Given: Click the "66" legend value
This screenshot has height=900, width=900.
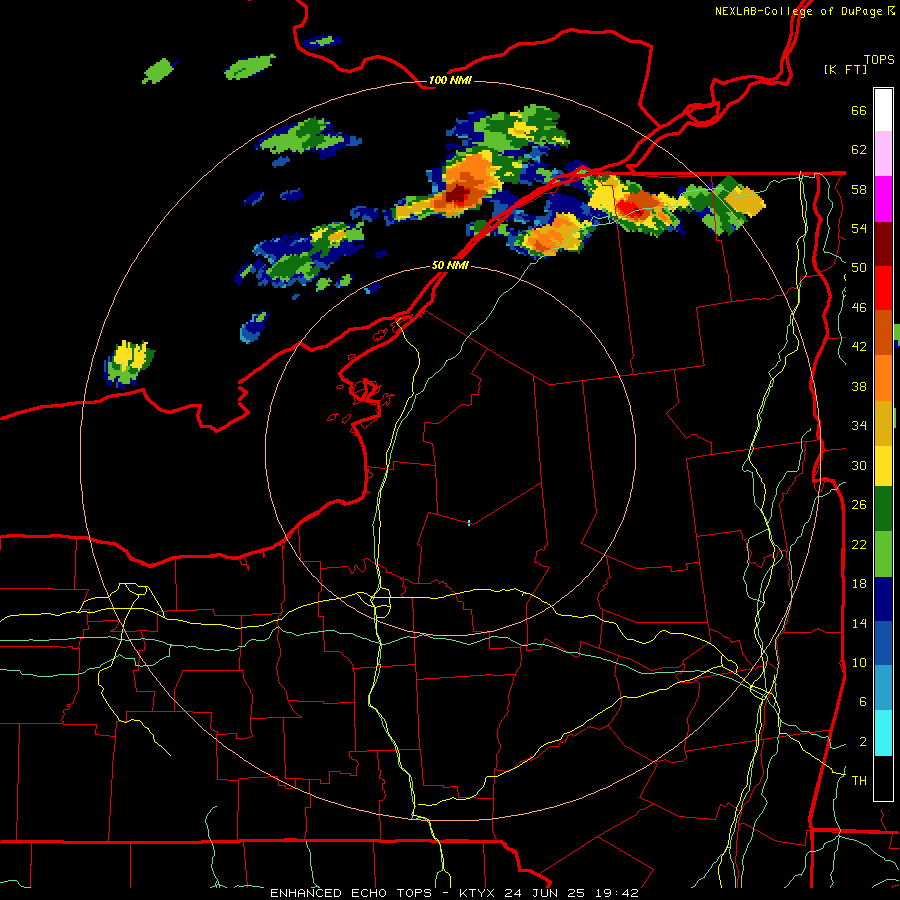Looking at the screenshot, I should tap(859, 110).
